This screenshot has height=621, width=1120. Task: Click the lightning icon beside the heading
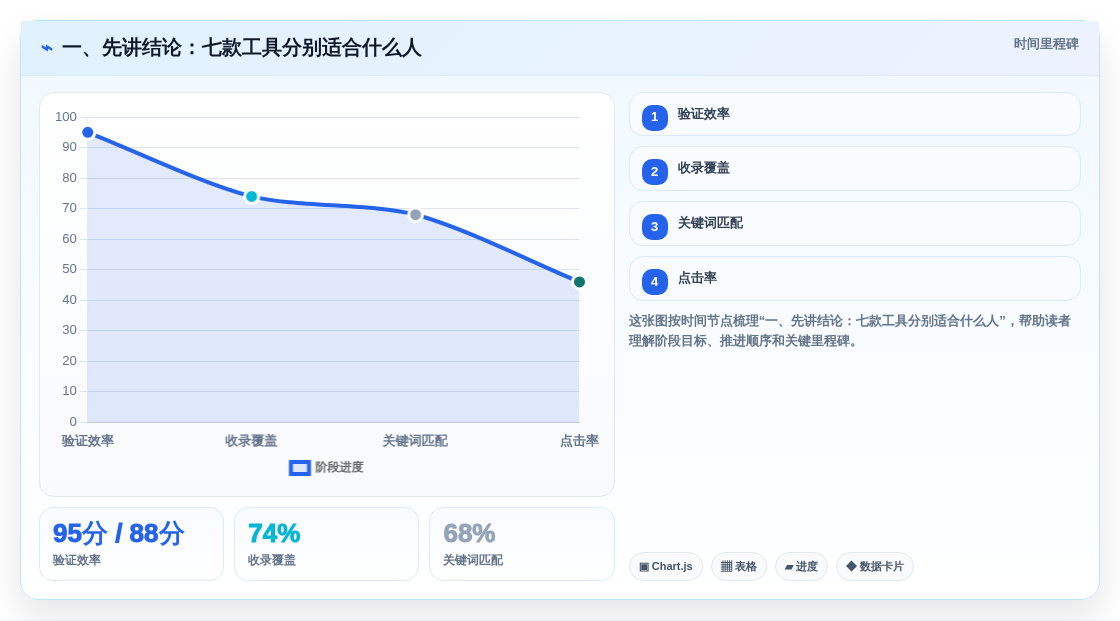tap(47, 49)
